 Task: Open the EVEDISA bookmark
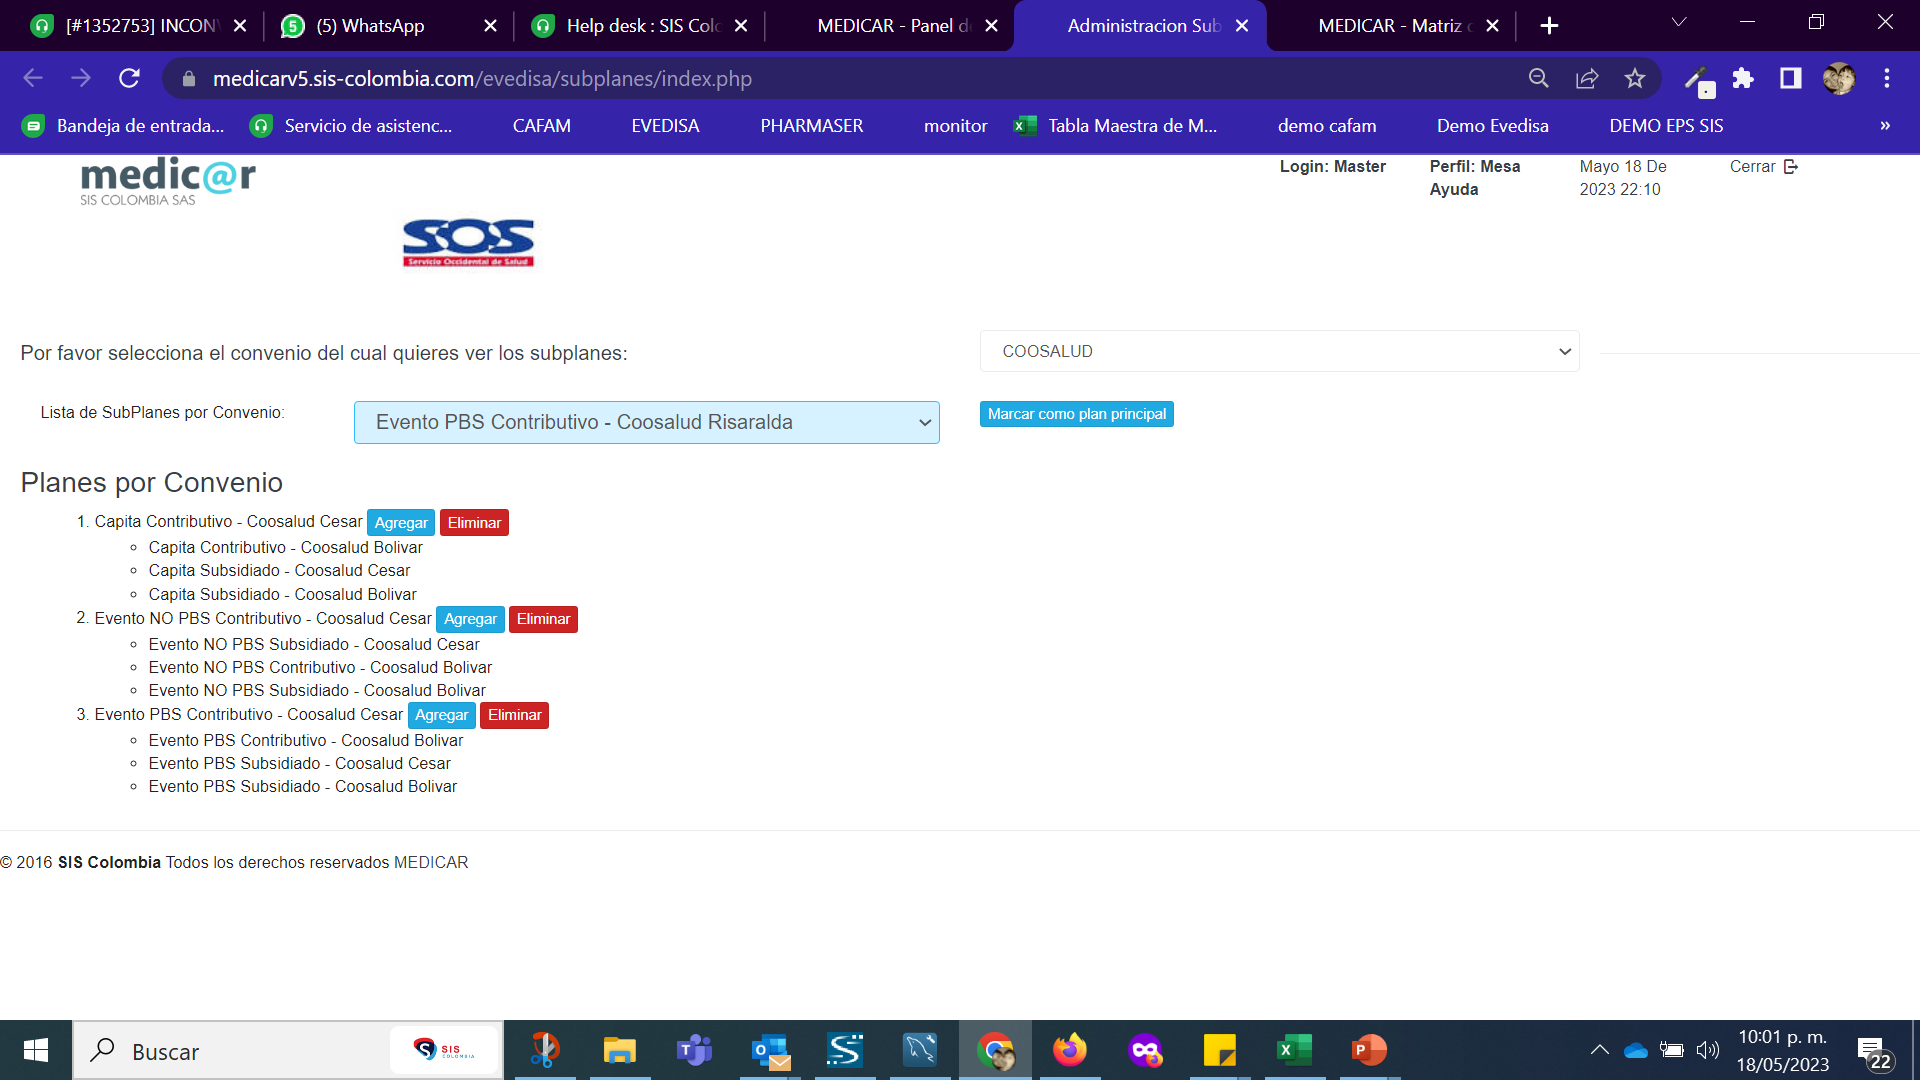665,126
